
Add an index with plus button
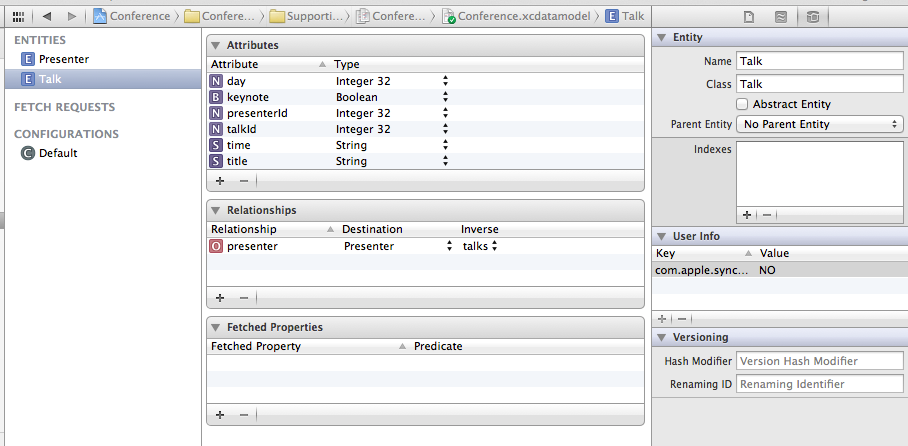(747, 215)
